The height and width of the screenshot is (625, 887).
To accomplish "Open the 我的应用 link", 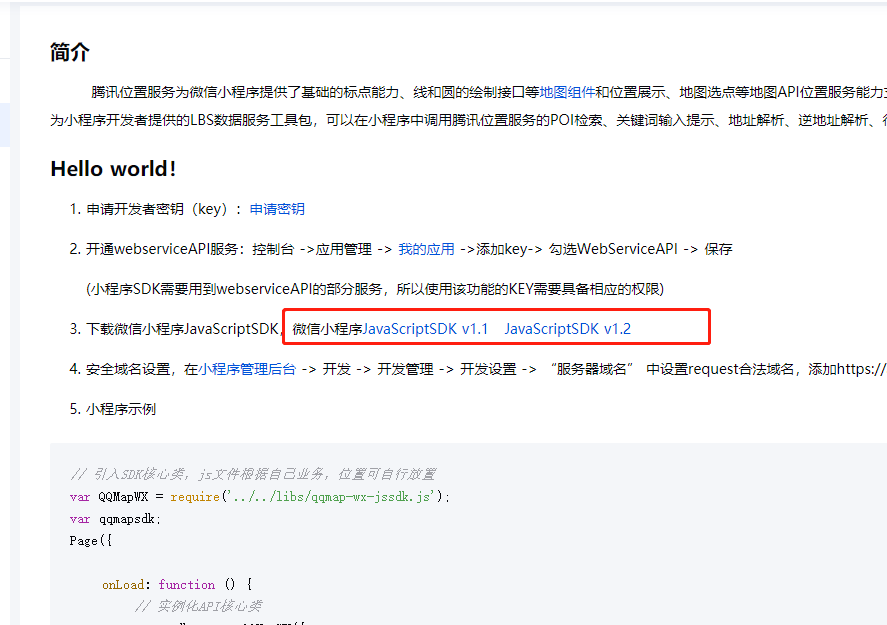I will coord(425,248).
